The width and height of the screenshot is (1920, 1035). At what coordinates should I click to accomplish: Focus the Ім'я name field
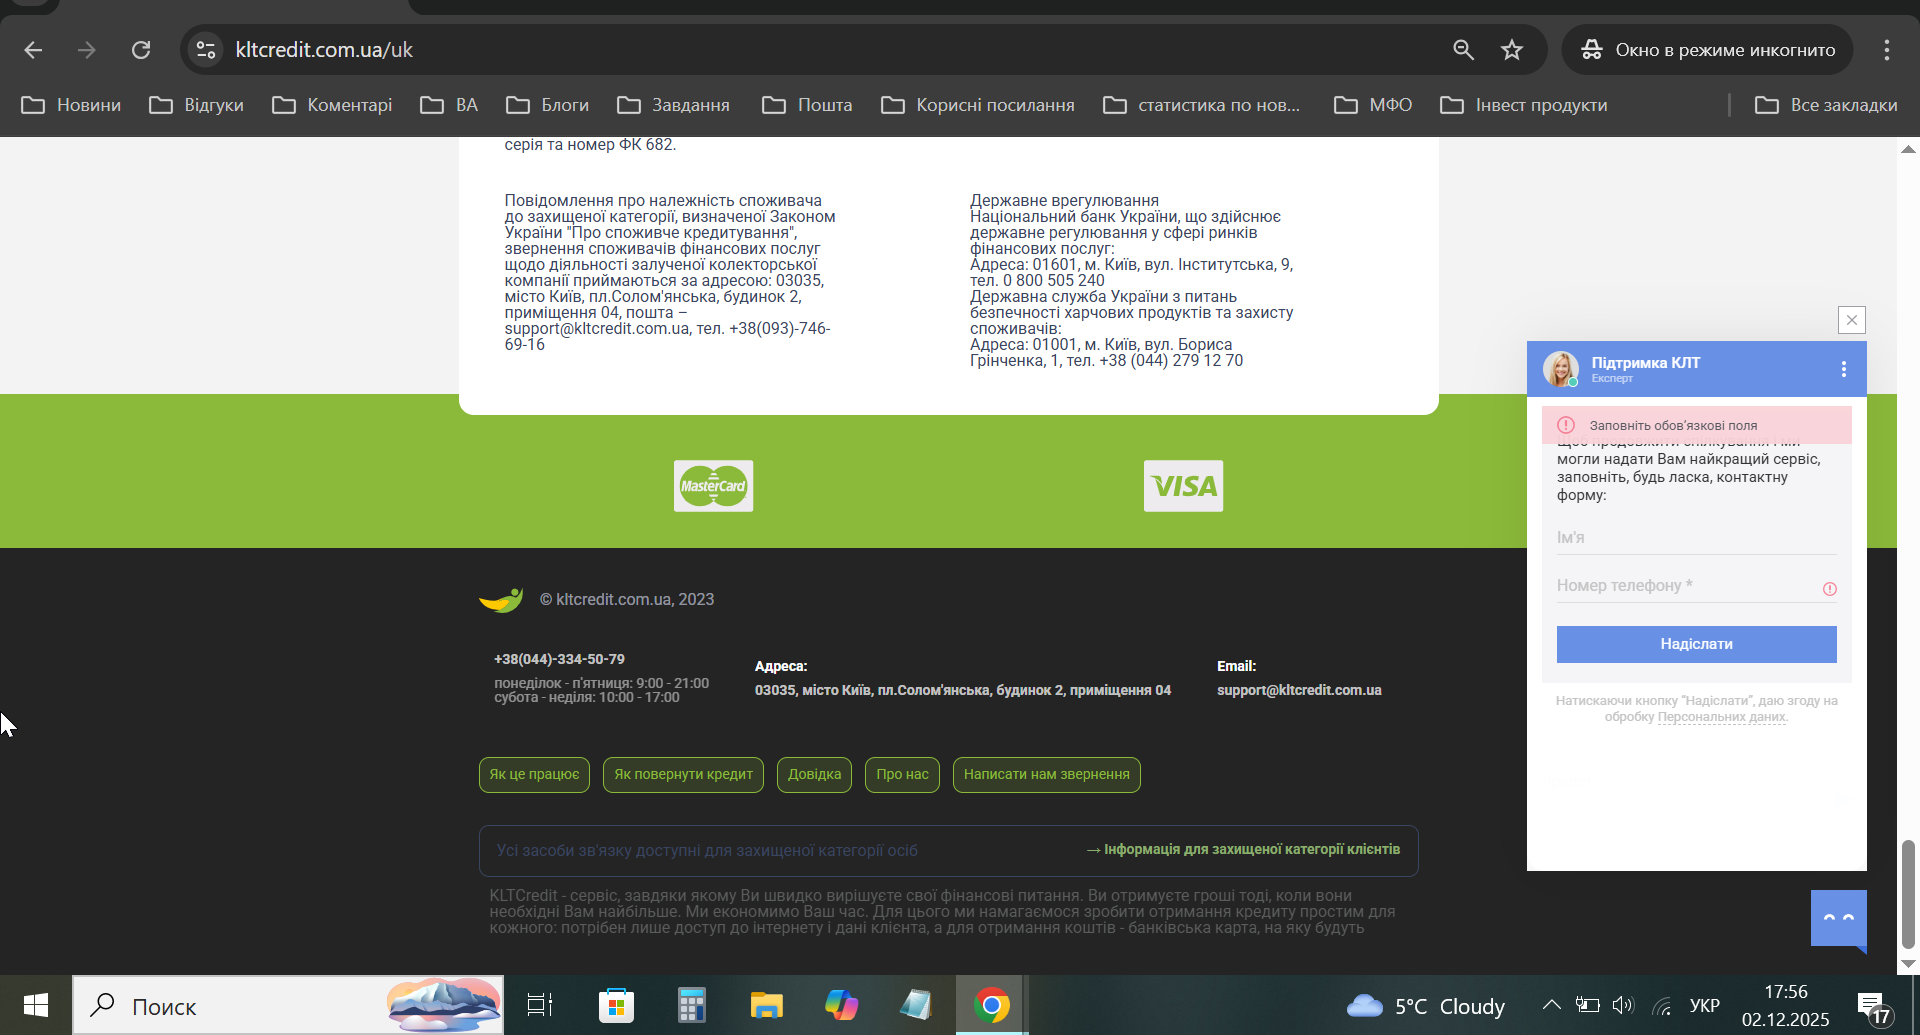(1697, 538)
